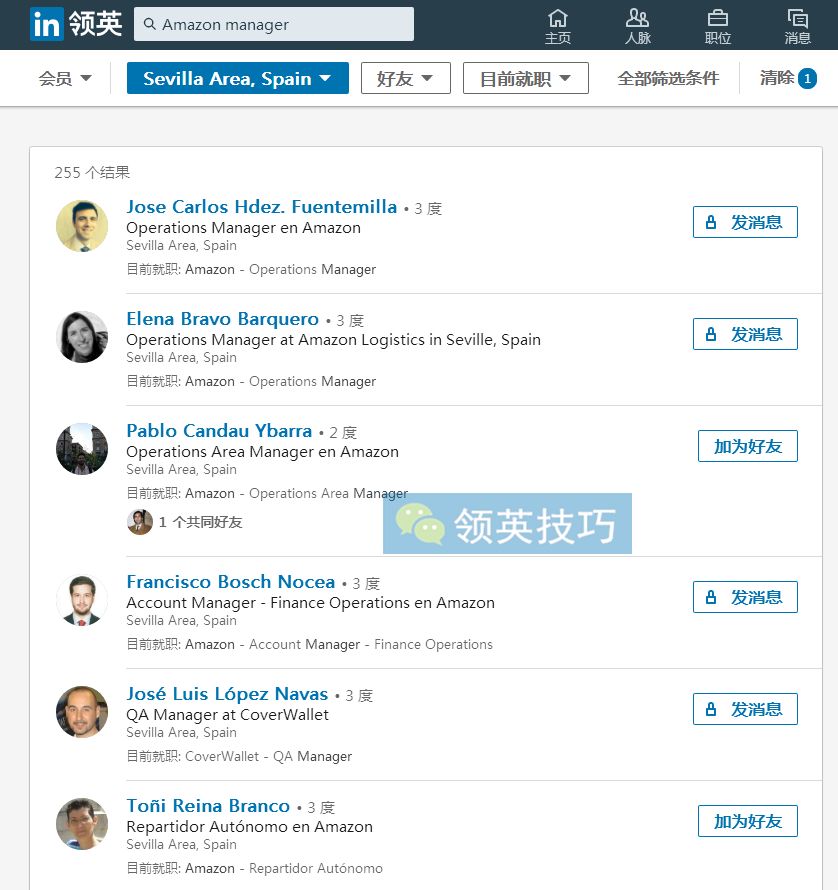Click the clear filters count badge
838x890 pixels.
[807, 78]
